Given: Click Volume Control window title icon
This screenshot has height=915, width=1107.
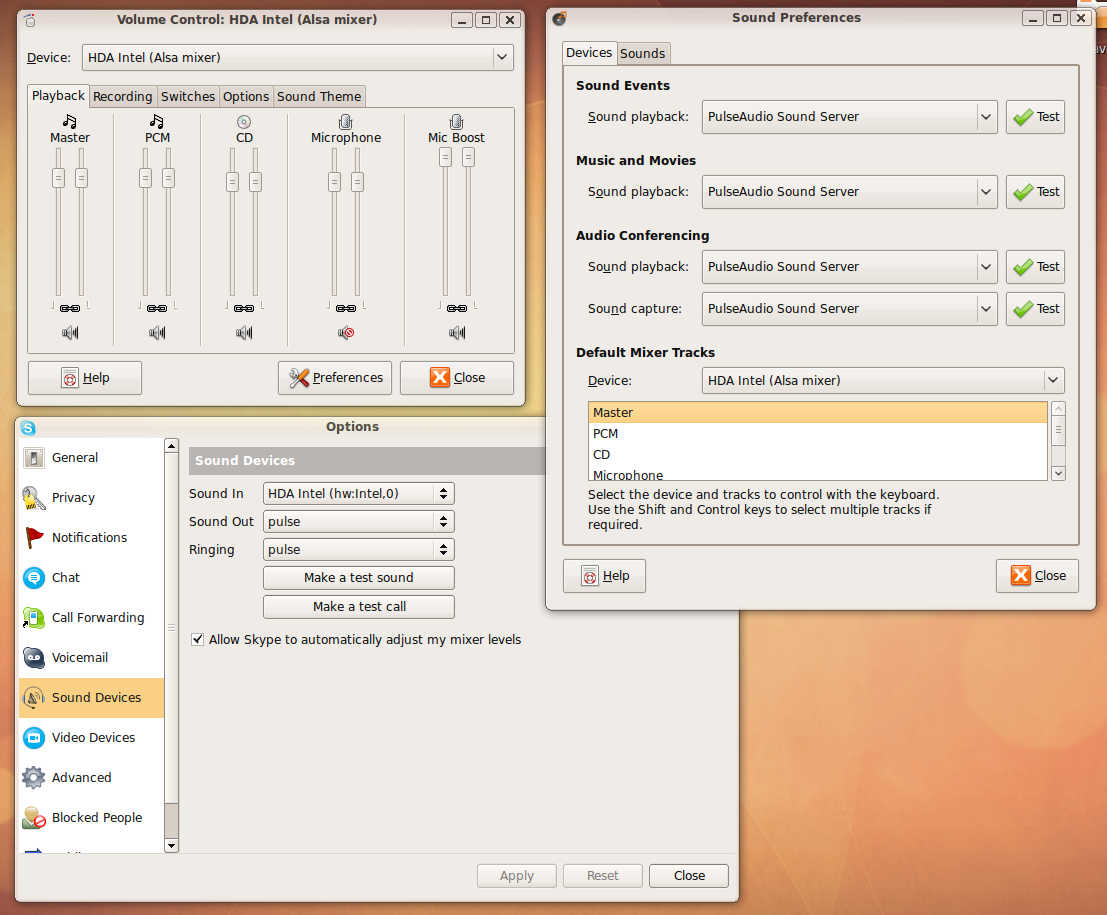Looking at the screenshot, I should click(30, 20).
